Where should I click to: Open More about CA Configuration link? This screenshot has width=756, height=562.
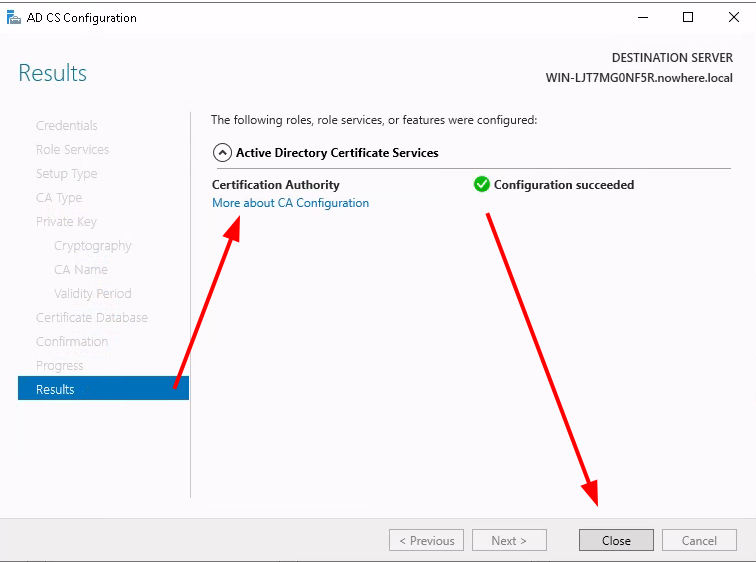(290, 203)
